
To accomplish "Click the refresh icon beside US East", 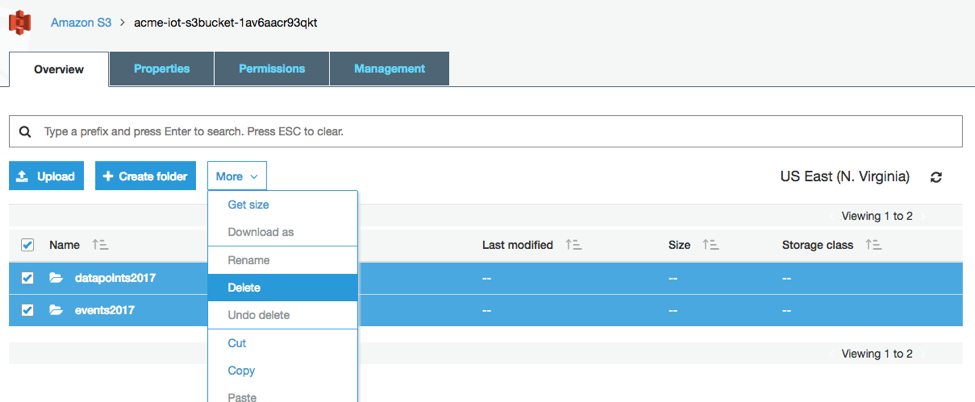I will click(x=936, y=177).
